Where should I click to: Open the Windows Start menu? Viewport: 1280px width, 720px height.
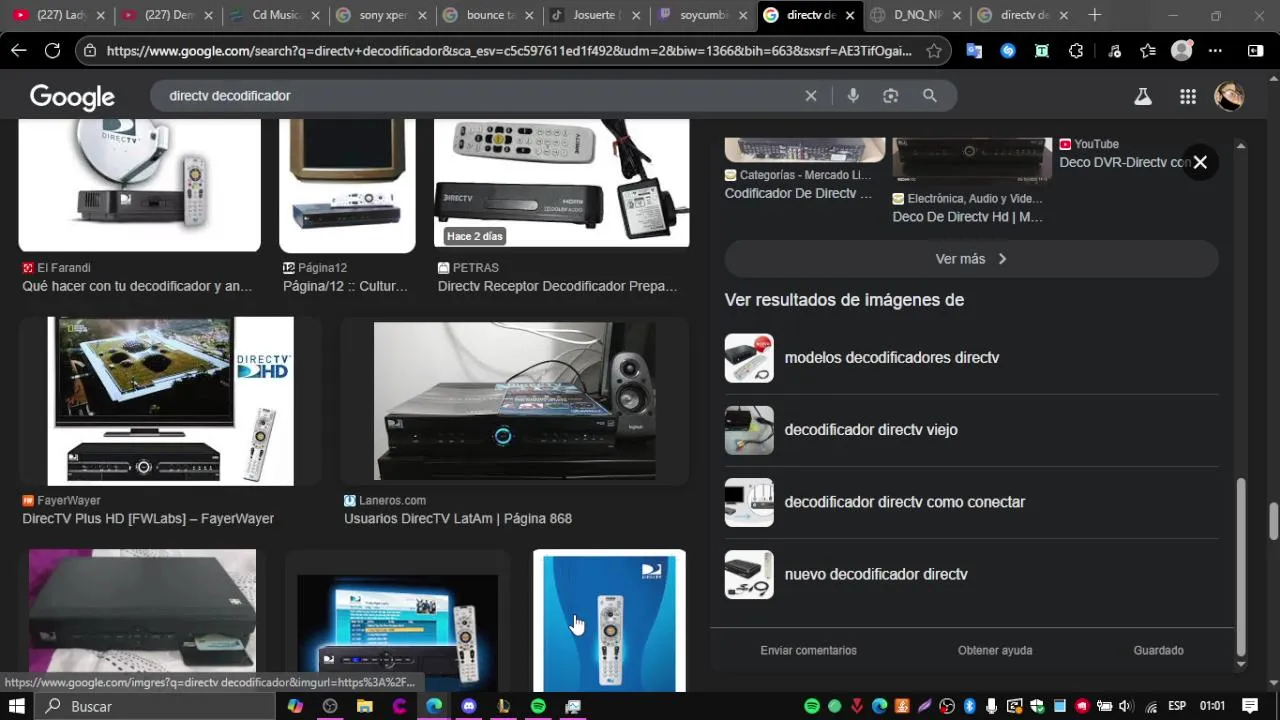pyautogui.click(x=17, y=706)
